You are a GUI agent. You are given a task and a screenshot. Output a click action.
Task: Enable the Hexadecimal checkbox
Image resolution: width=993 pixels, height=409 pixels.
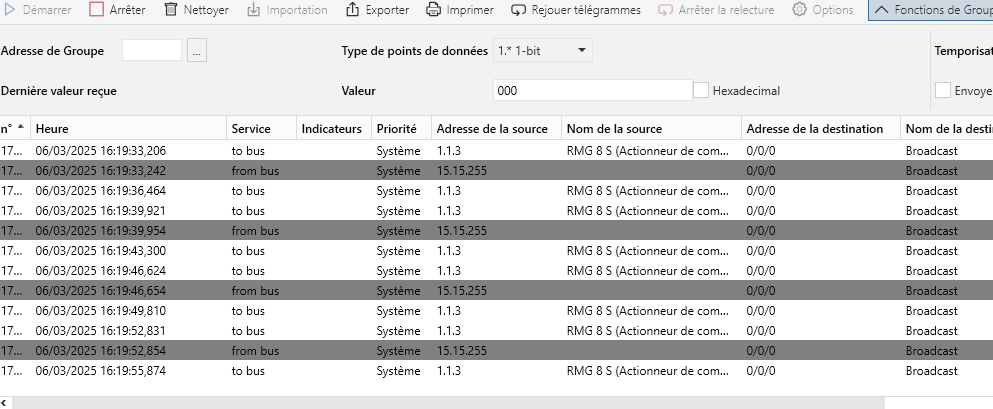701,91
